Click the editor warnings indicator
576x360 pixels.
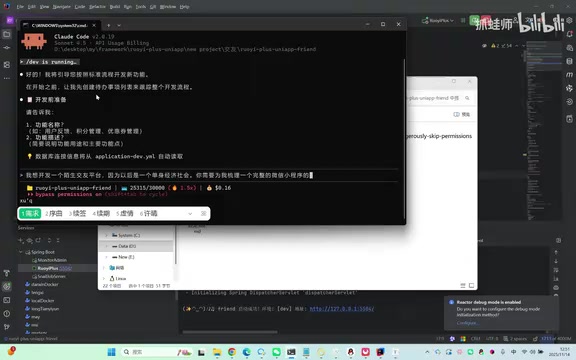pyautogui.click(x=501, y=46)
